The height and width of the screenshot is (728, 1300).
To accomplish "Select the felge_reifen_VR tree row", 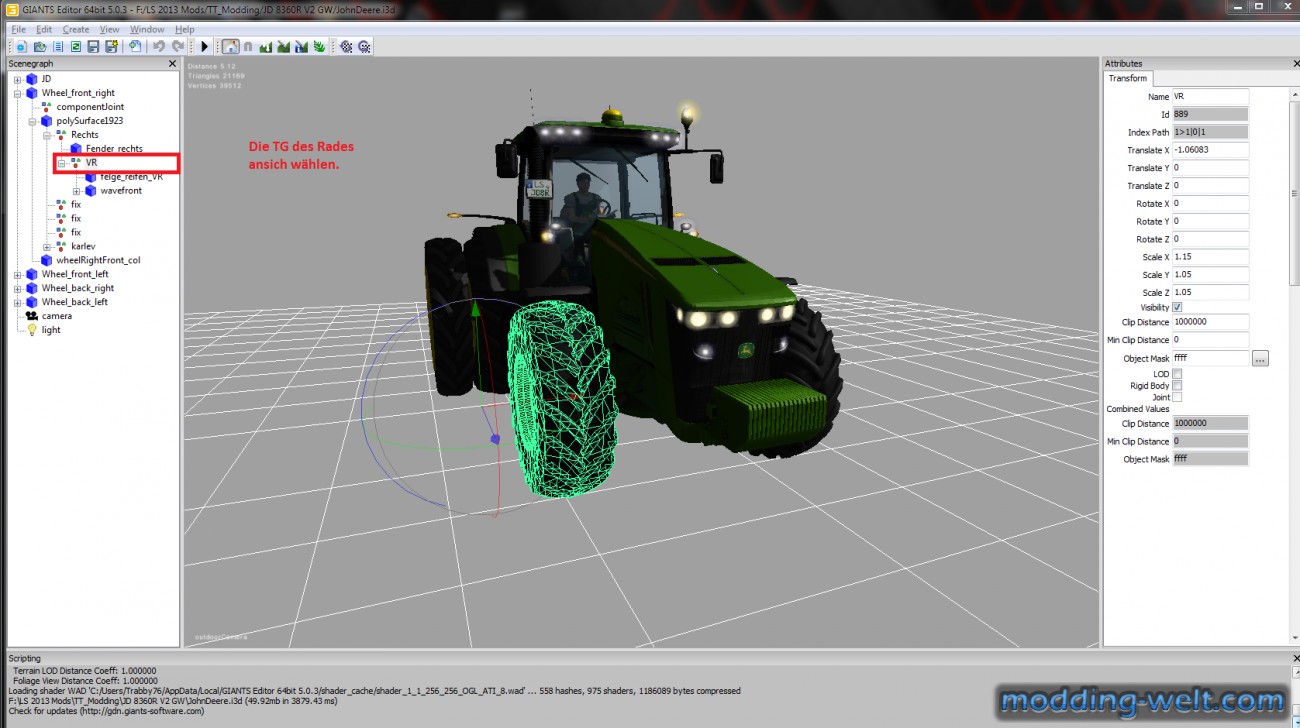I will [x=131, y=177].
